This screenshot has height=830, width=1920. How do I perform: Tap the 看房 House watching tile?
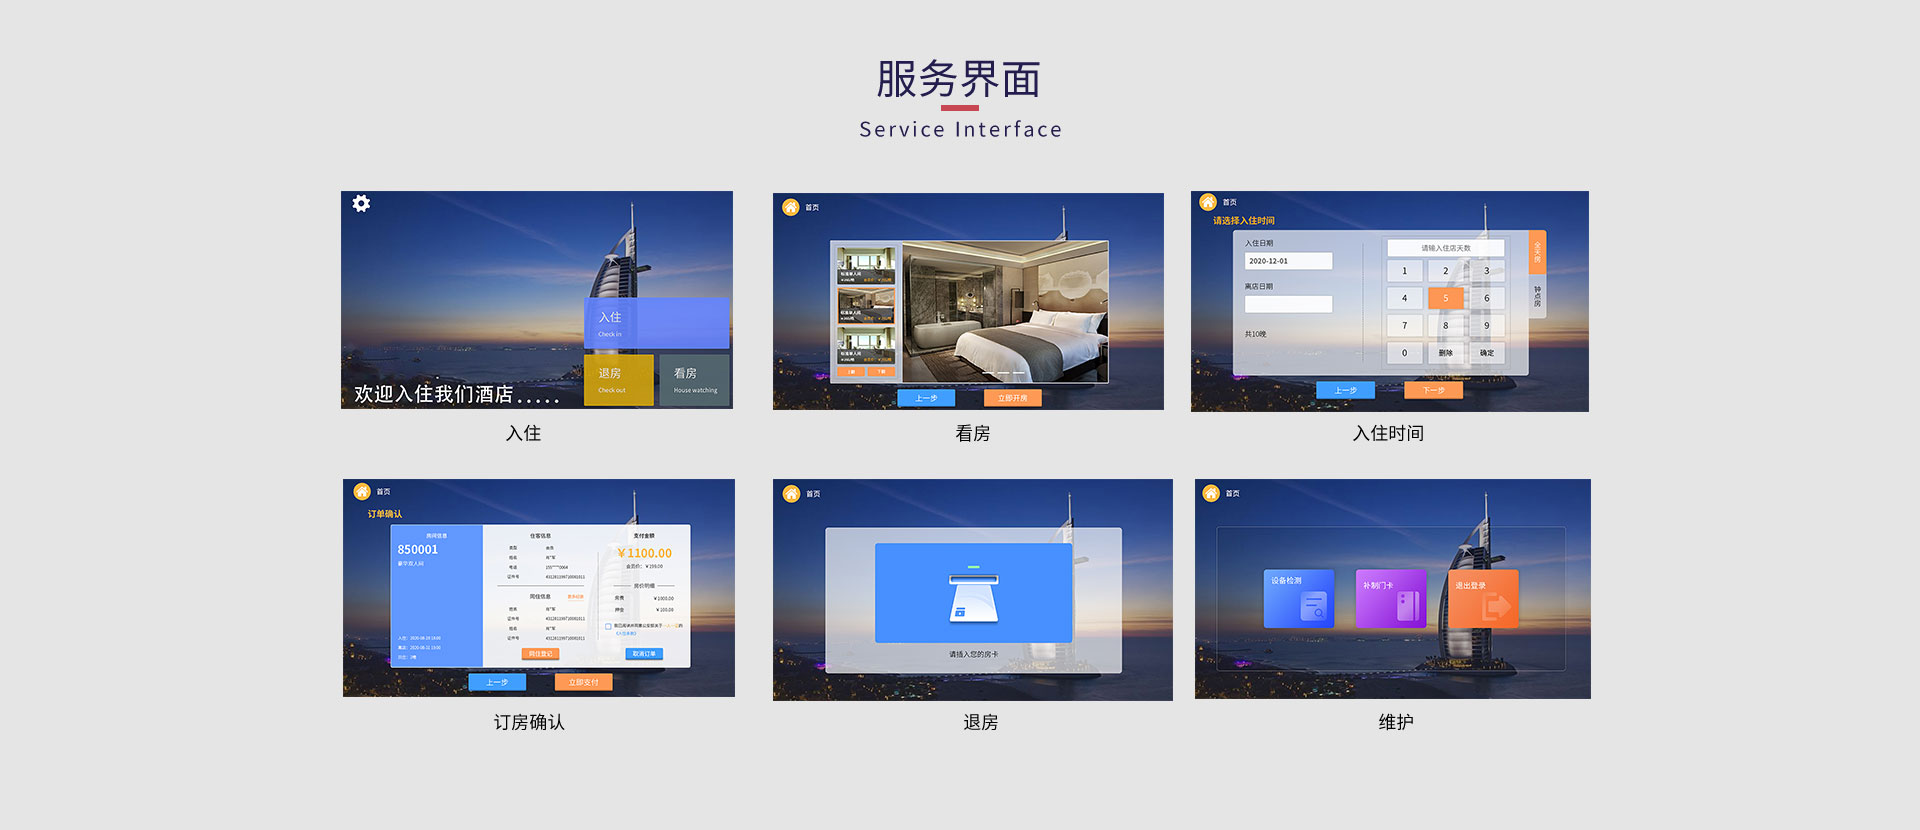pos(694,380)
